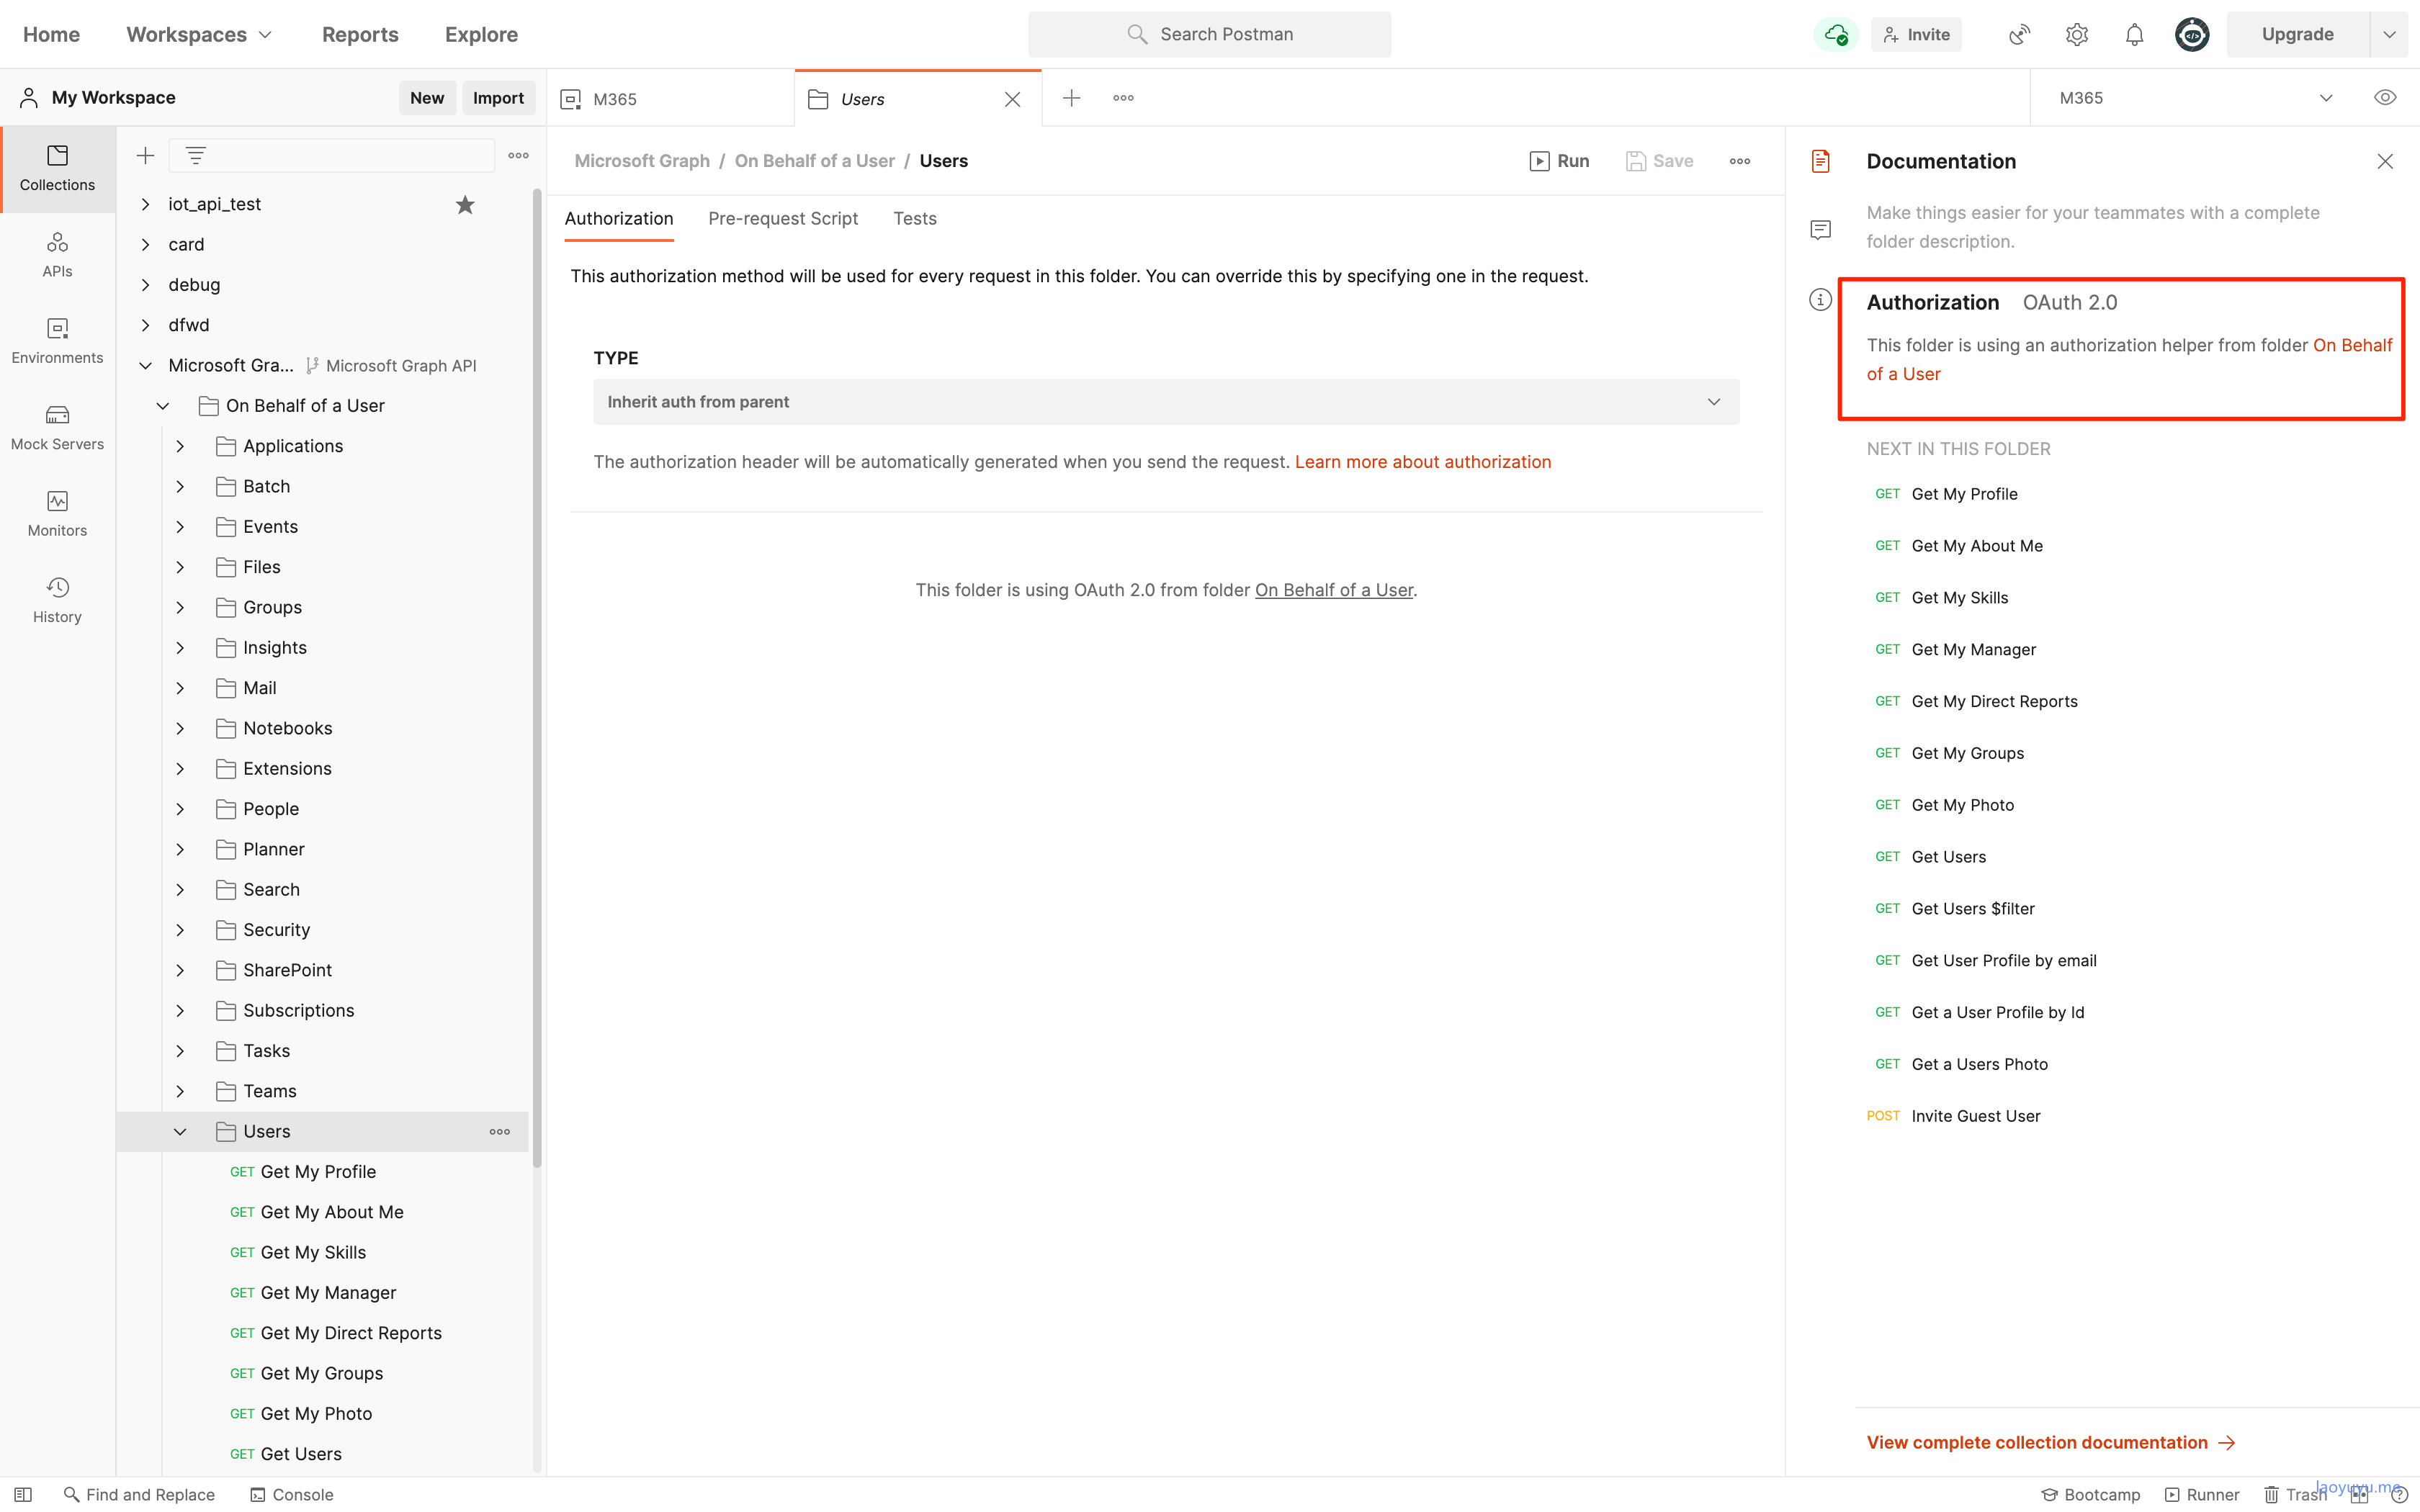
Task: Switch to the Pre-request Script tab
Action: click(783, 218)
